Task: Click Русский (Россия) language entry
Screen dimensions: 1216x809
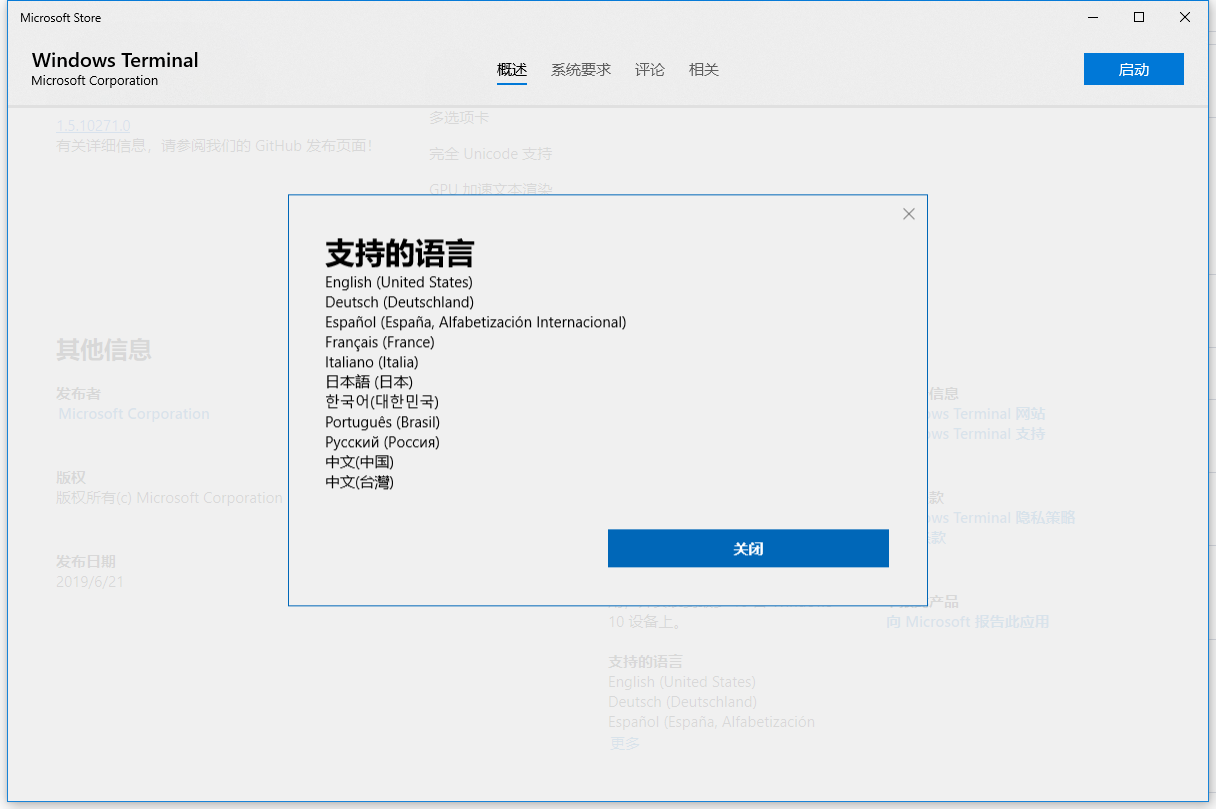Action: [382, 442]
